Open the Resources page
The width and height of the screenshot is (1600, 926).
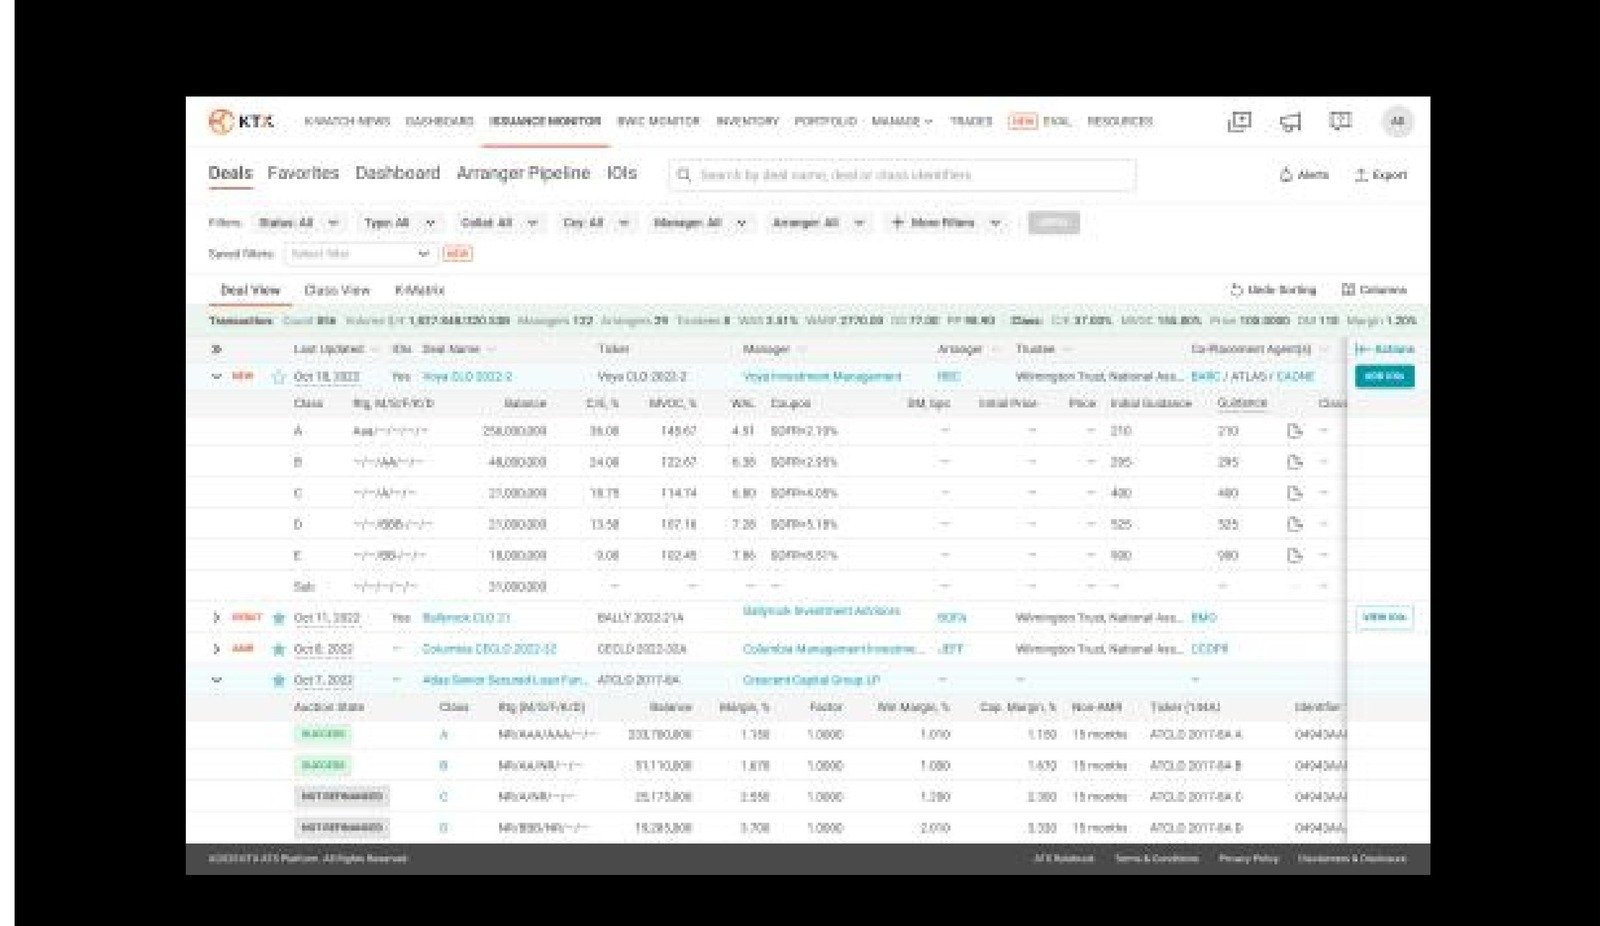pyautogui.click(x=1120, y=121)
